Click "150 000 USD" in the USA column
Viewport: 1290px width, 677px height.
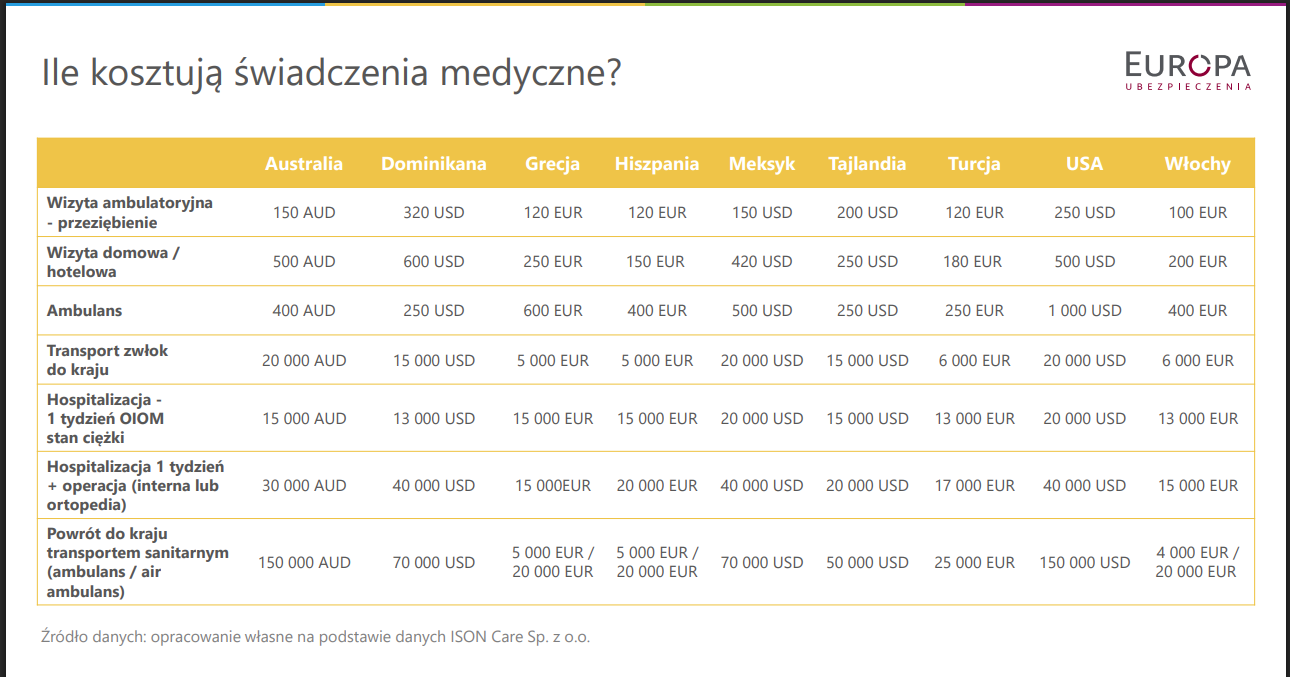click(x=1084, y=562)
